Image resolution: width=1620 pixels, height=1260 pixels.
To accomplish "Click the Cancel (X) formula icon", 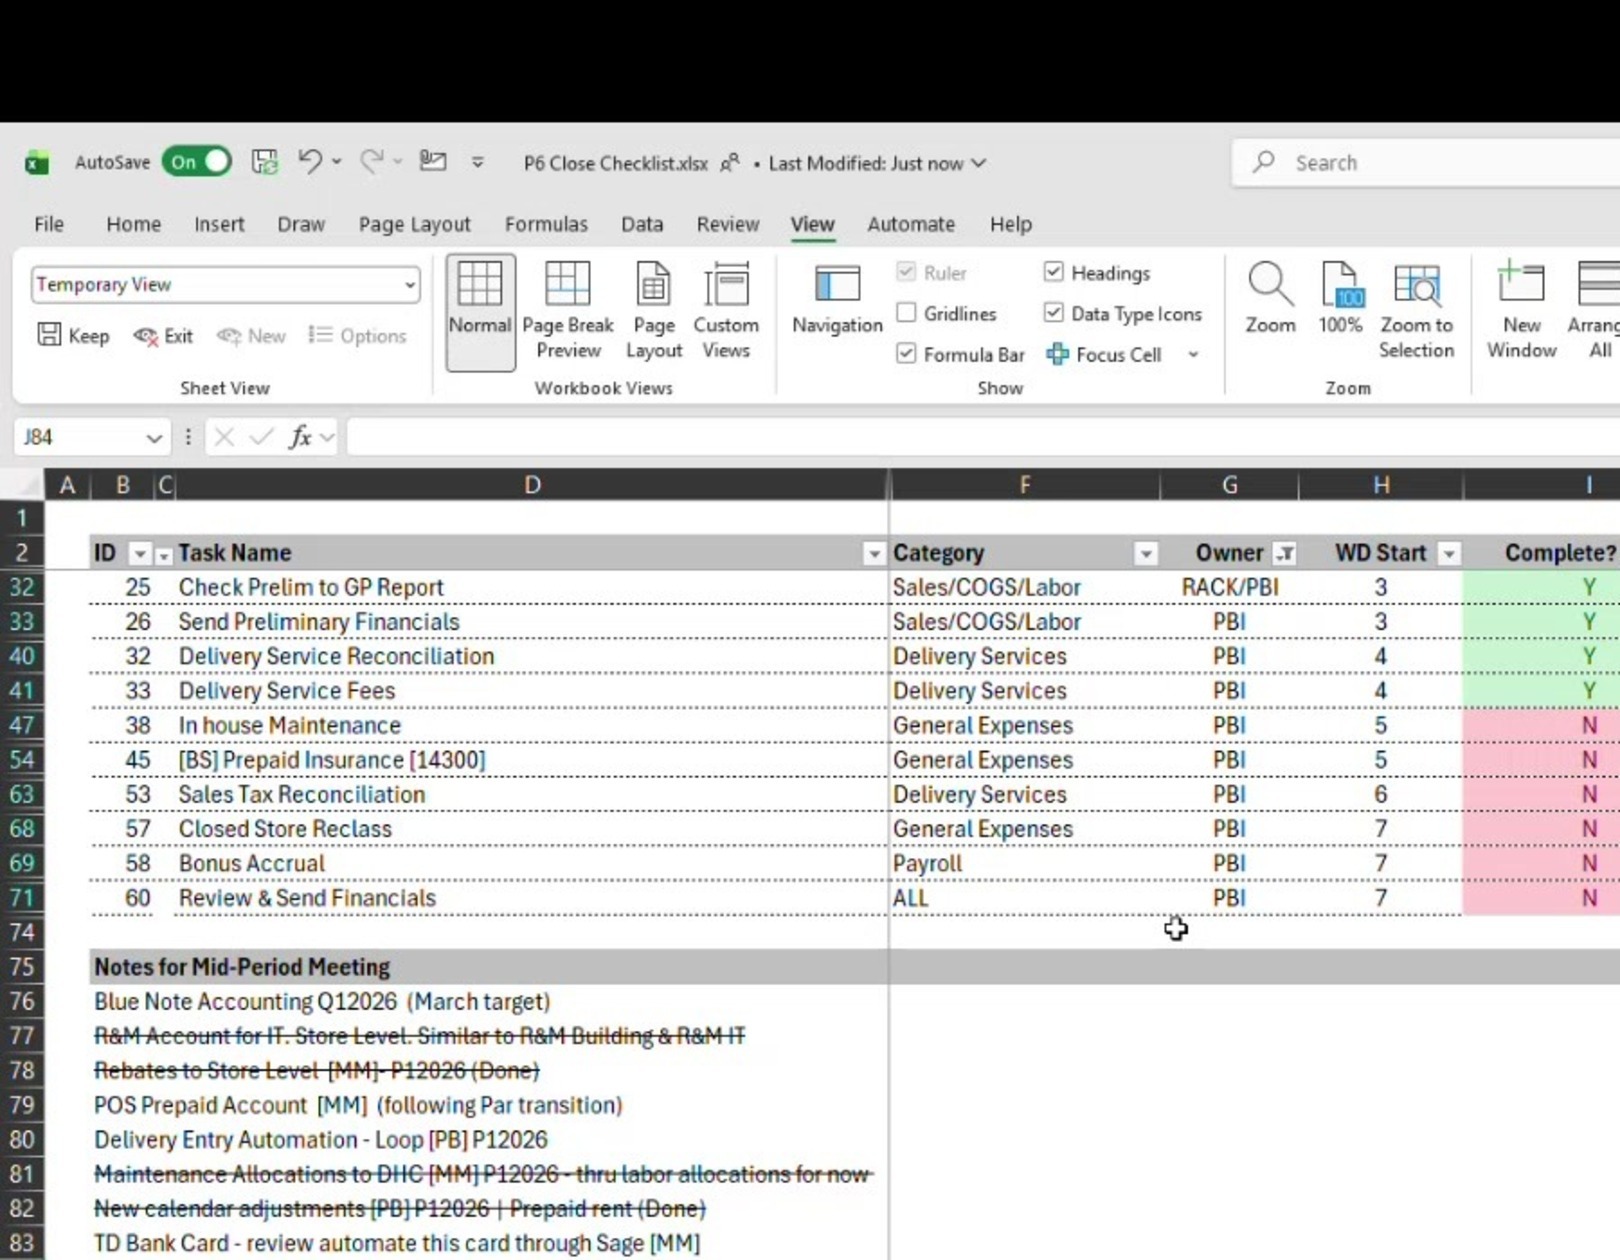I will pos(224,437).
